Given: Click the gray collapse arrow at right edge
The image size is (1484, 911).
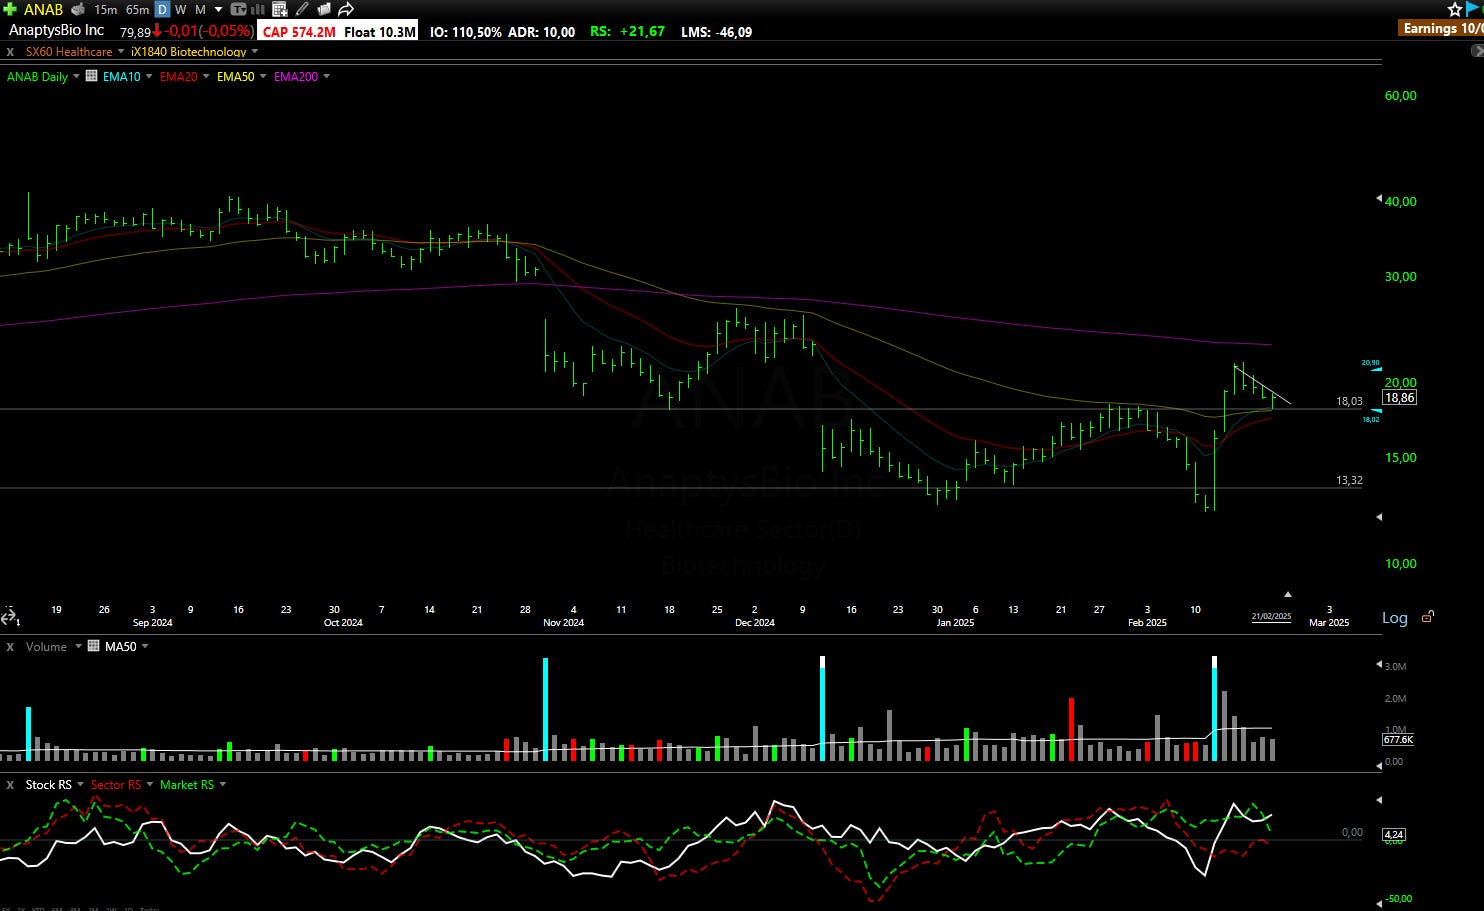Looking at the screenshot, I should pos(1477,50).
